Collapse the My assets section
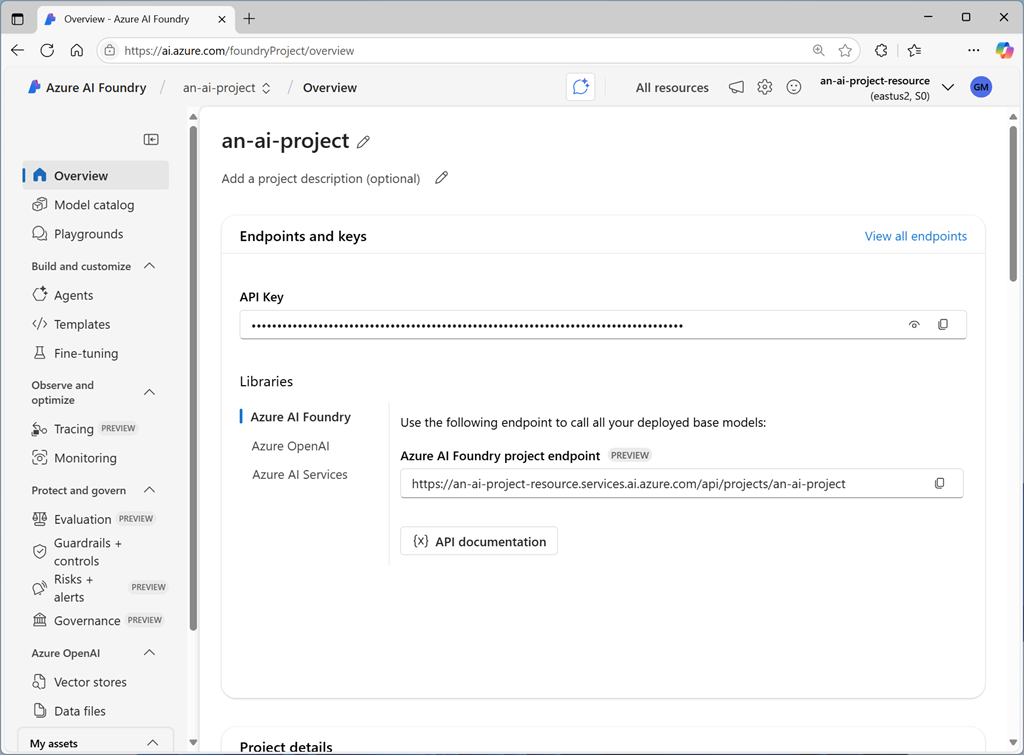Viewport: 1024px width, 755px height. pos(152,743)
